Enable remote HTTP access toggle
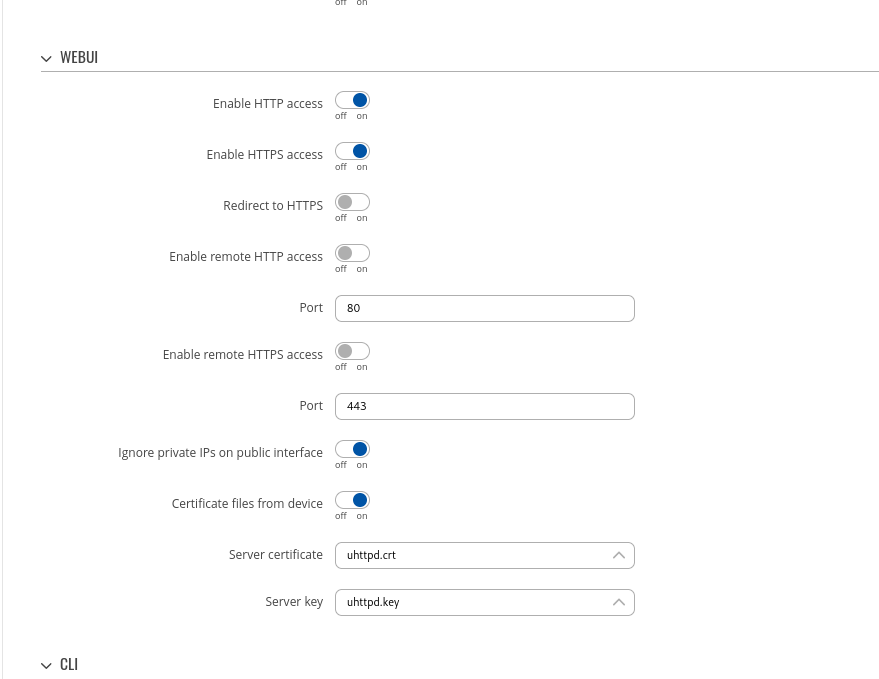The image size is (879, 679). (353, 253)
